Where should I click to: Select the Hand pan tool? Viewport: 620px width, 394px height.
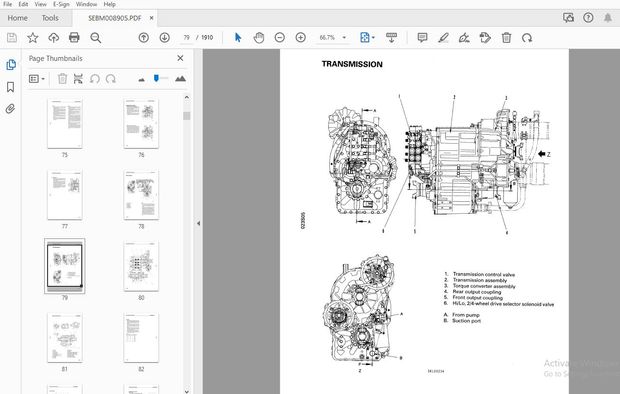point(259,38)
